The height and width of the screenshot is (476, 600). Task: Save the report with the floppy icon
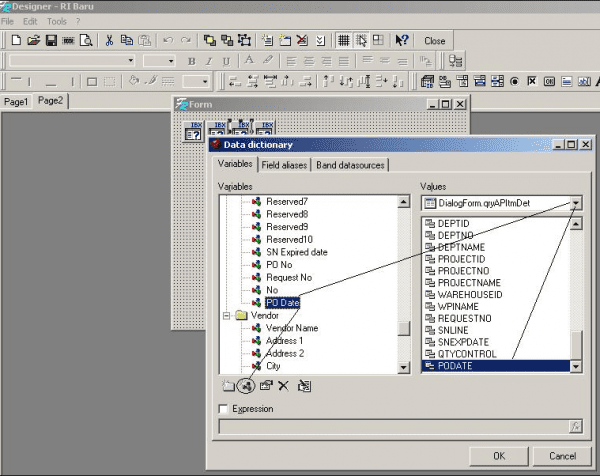tap(51, 40)
